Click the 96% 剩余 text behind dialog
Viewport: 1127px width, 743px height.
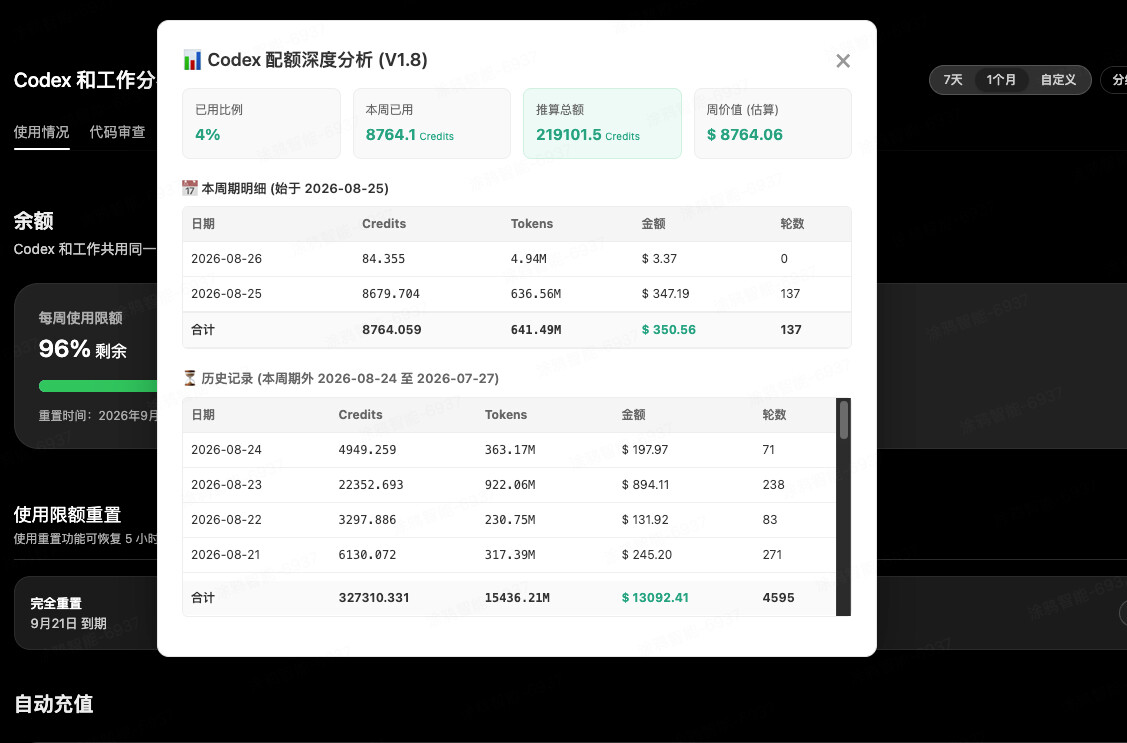[x=83, y=349]
